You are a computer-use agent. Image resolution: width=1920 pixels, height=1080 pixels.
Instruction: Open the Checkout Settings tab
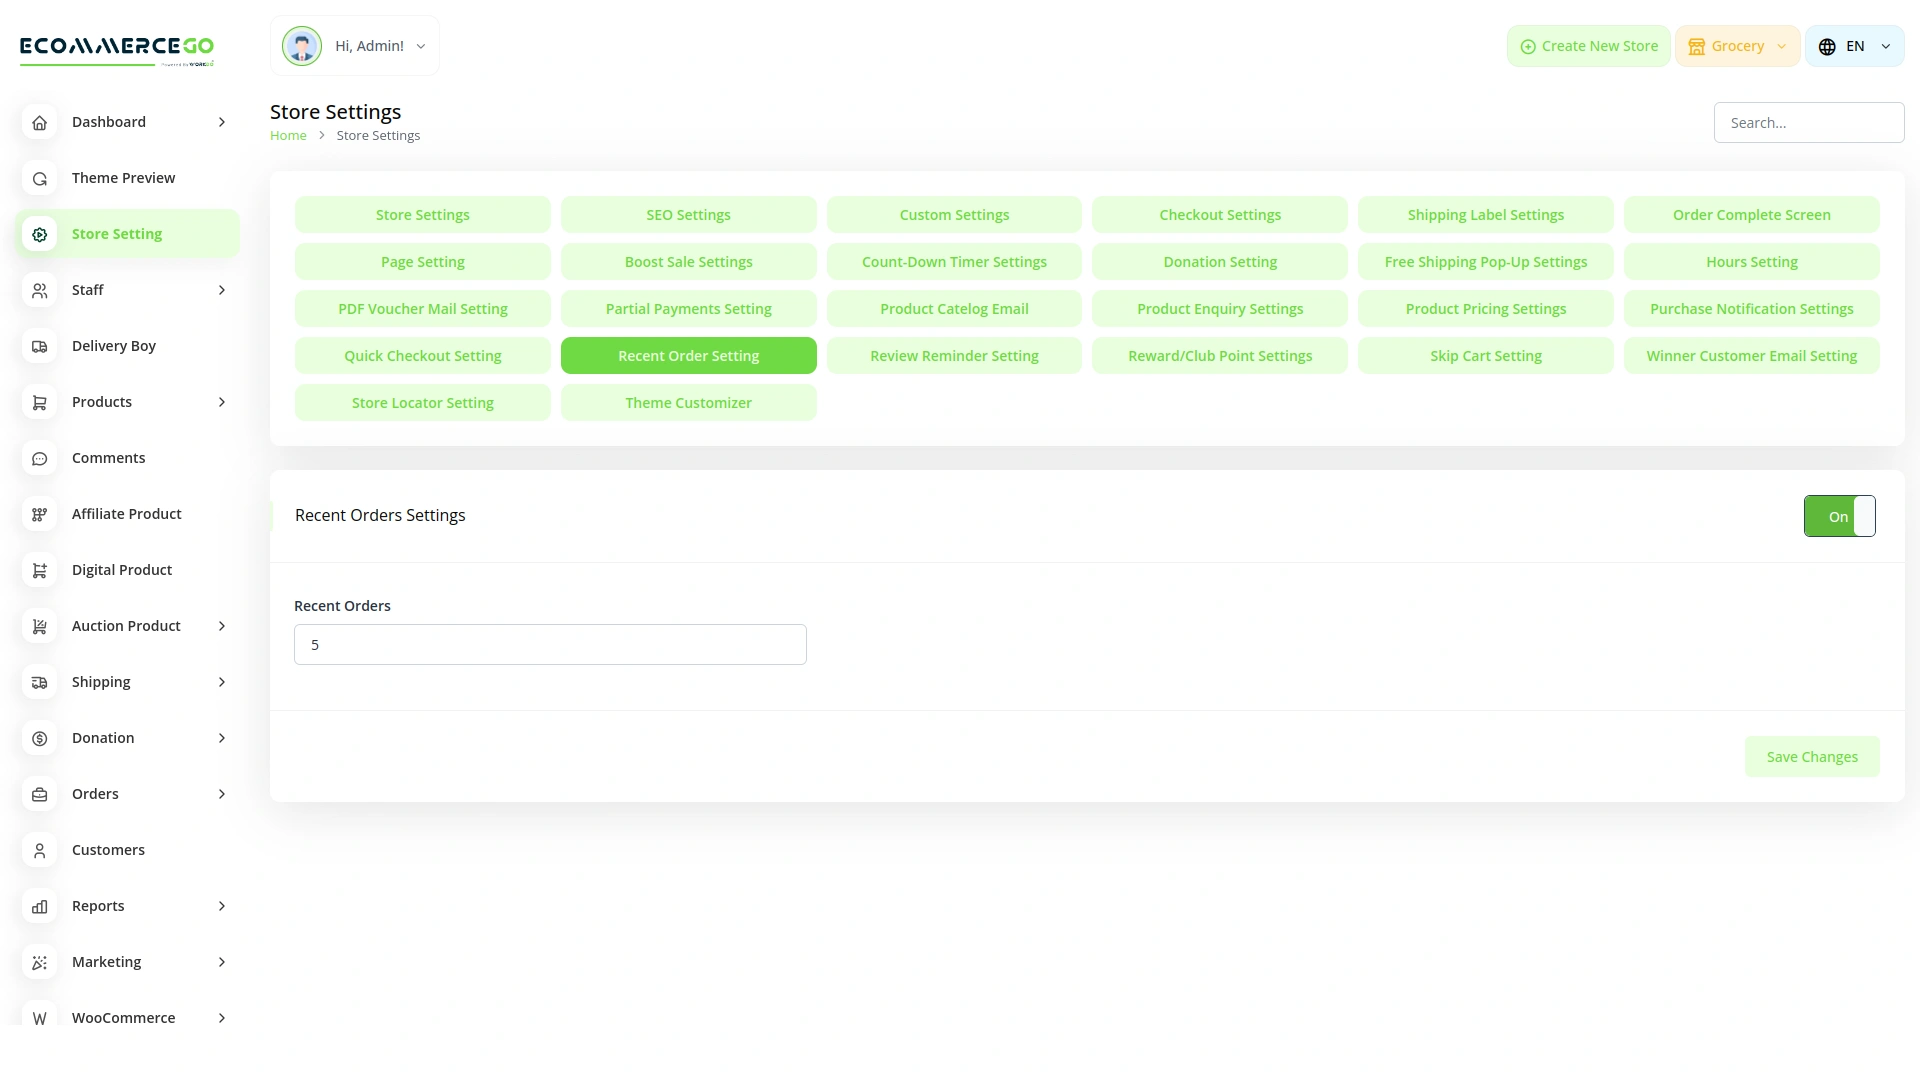pos(1220,214)
